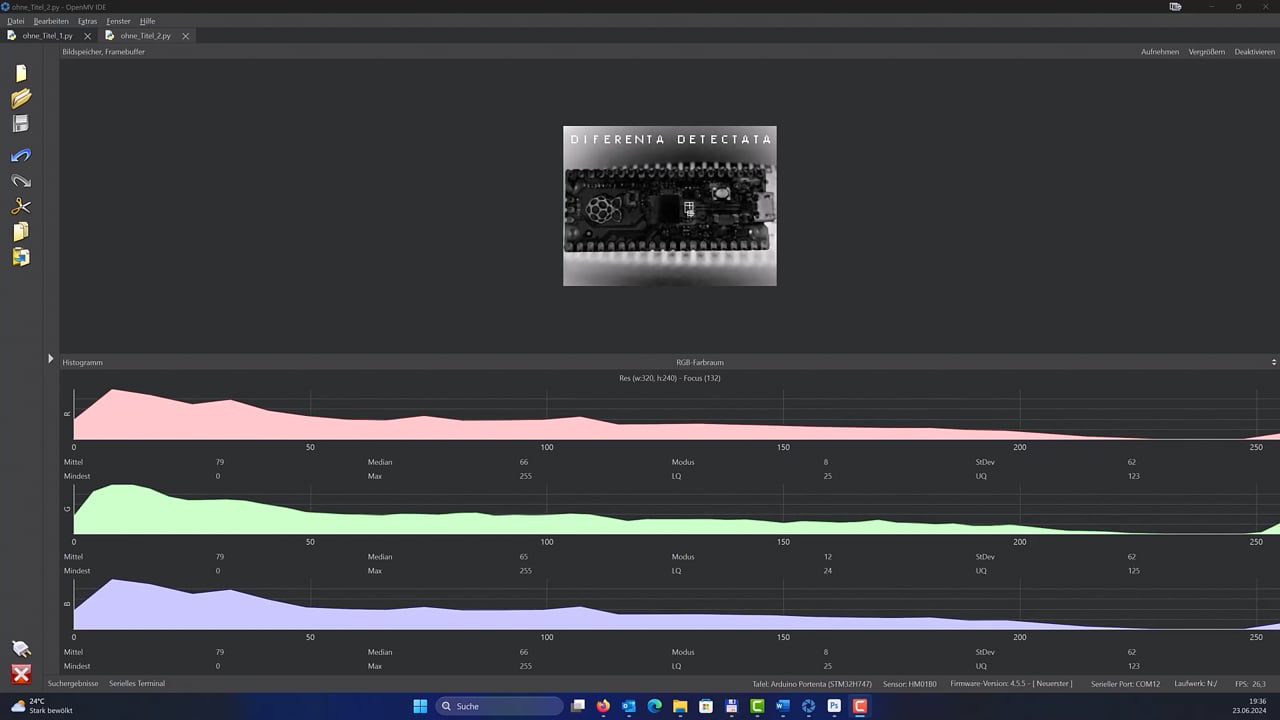Expand the collapsed editor panel arrow

coord(51,358)
